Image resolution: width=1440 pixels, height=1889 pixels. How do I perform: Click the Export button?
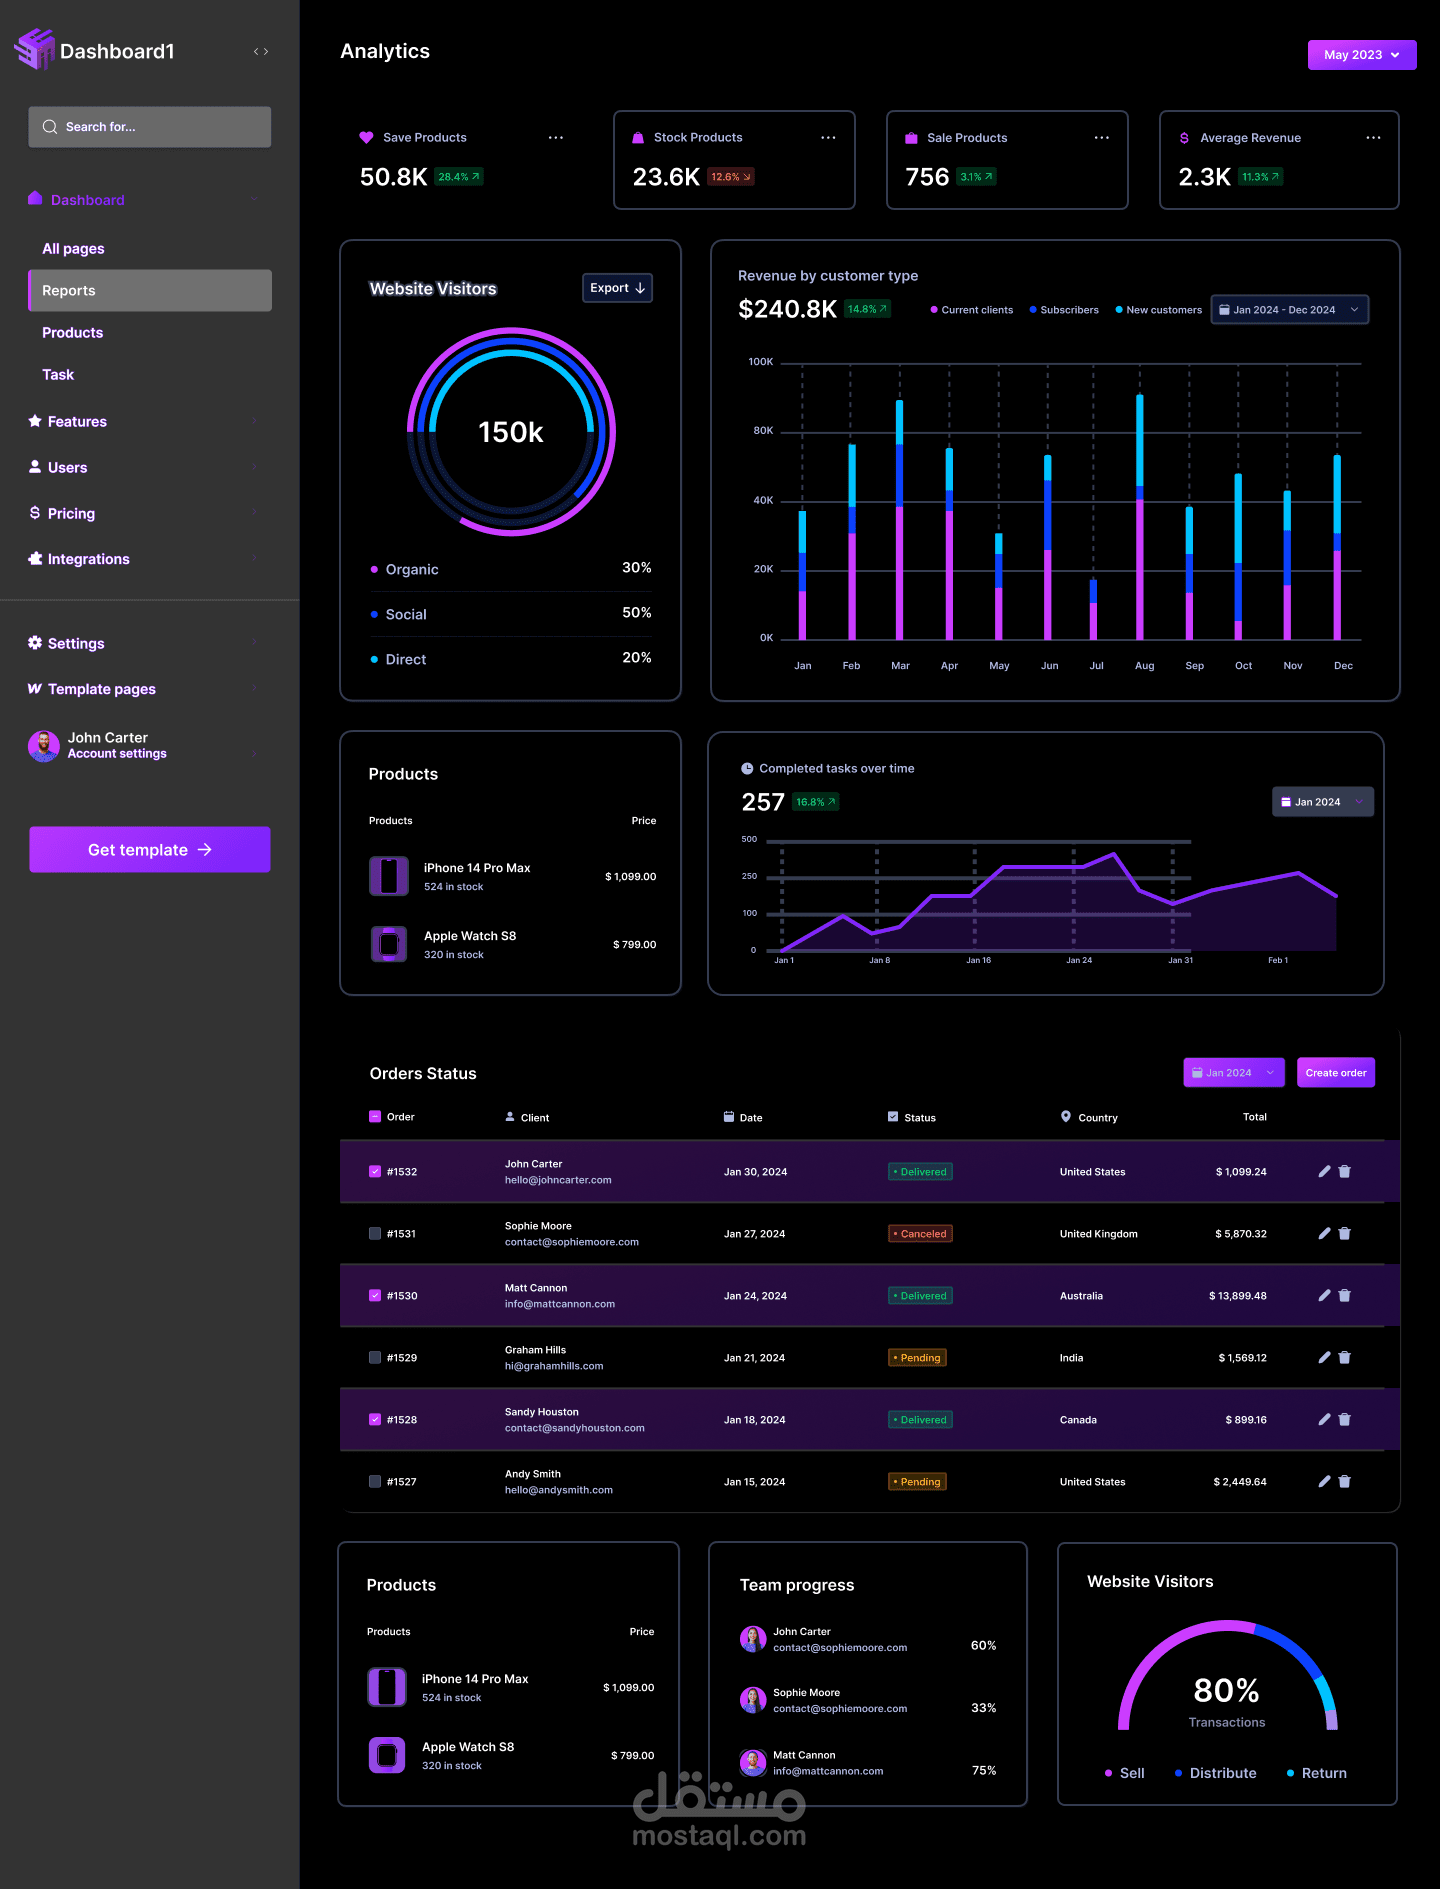[x=617, y=288]
